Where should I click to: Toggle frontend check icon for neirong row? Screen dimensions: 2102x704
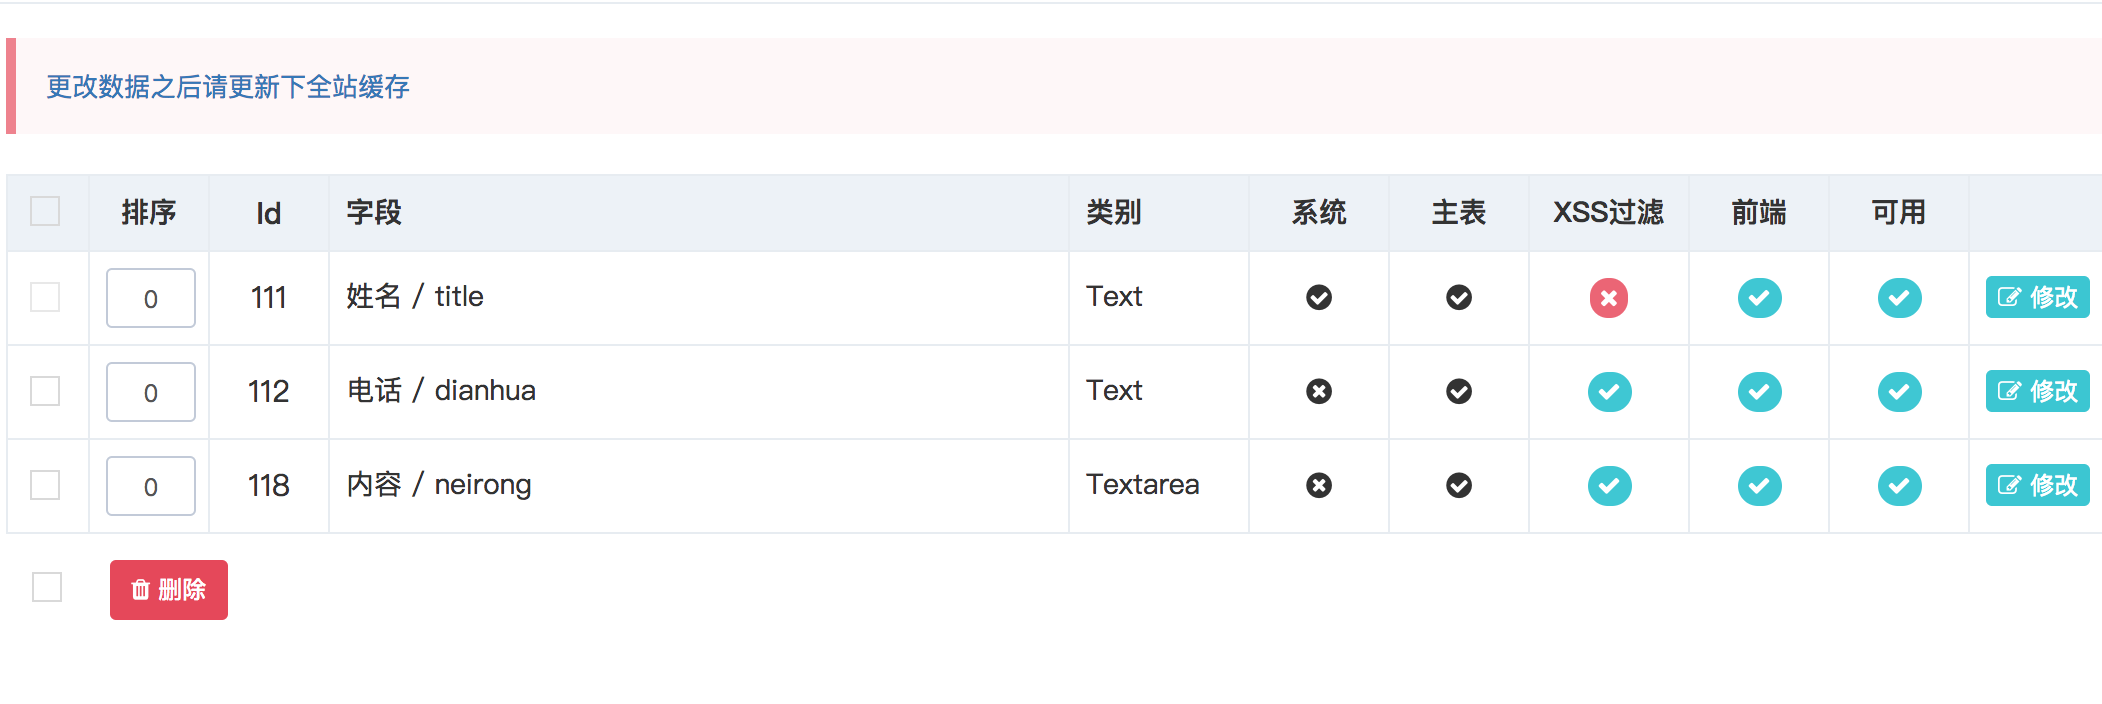point(1759,486)
